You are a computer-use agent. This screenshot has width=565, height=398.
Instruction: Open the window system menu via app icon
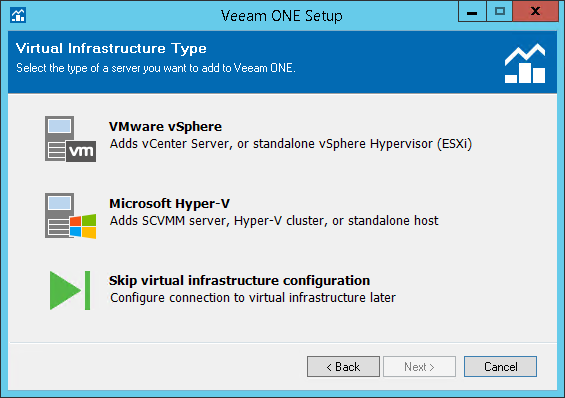18,15
